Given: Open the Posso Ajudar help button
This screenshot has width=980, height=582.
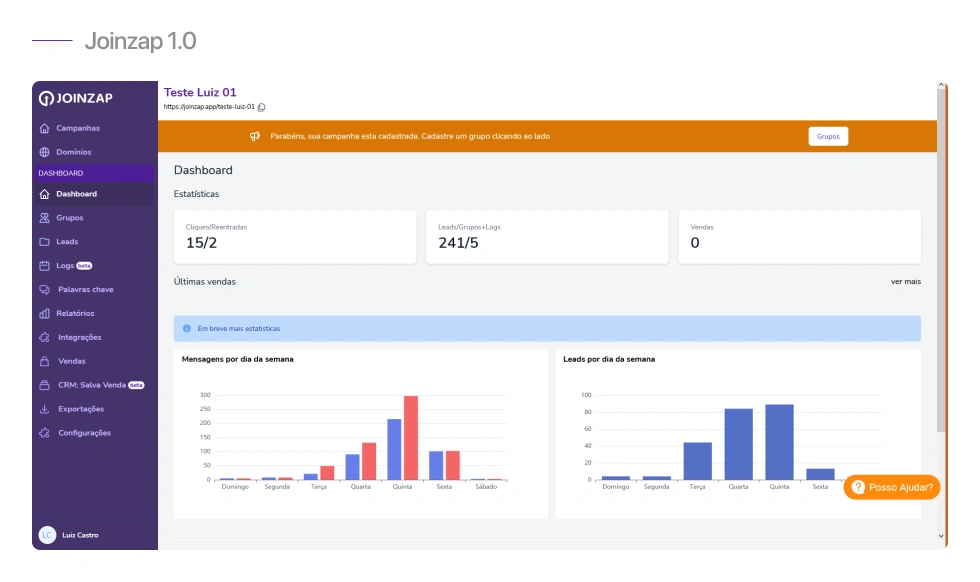Looking at the screenshot, I should [892, 488].
